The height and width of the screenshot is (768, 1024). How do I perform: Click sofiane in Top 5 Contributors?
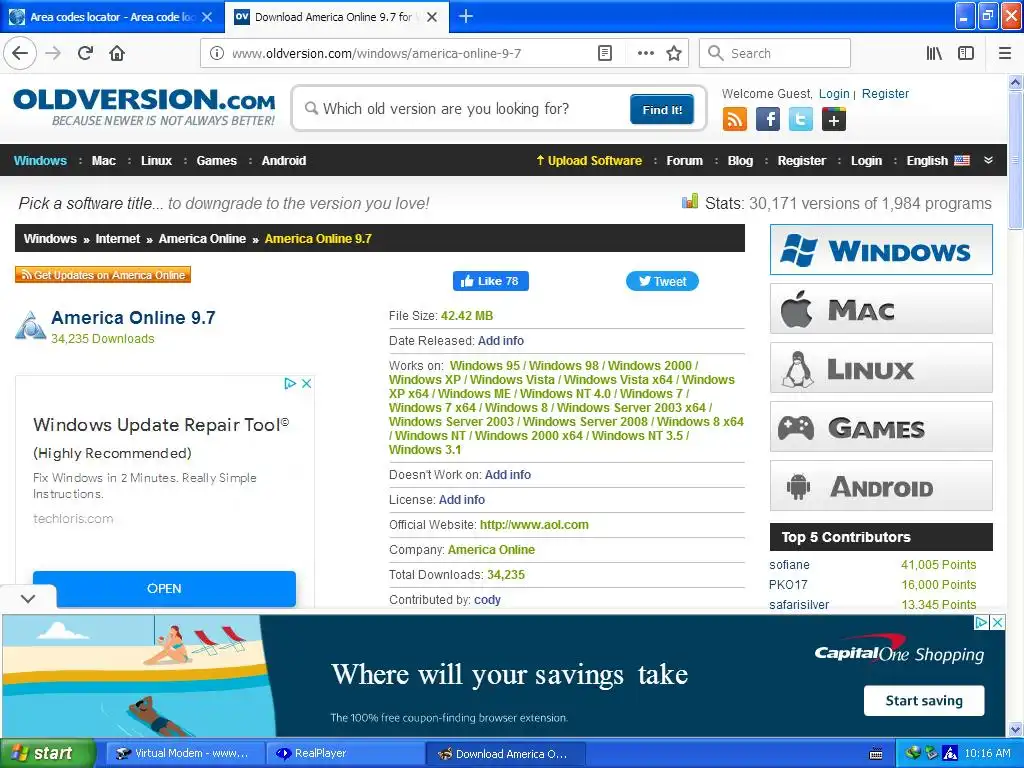(789, 564)
